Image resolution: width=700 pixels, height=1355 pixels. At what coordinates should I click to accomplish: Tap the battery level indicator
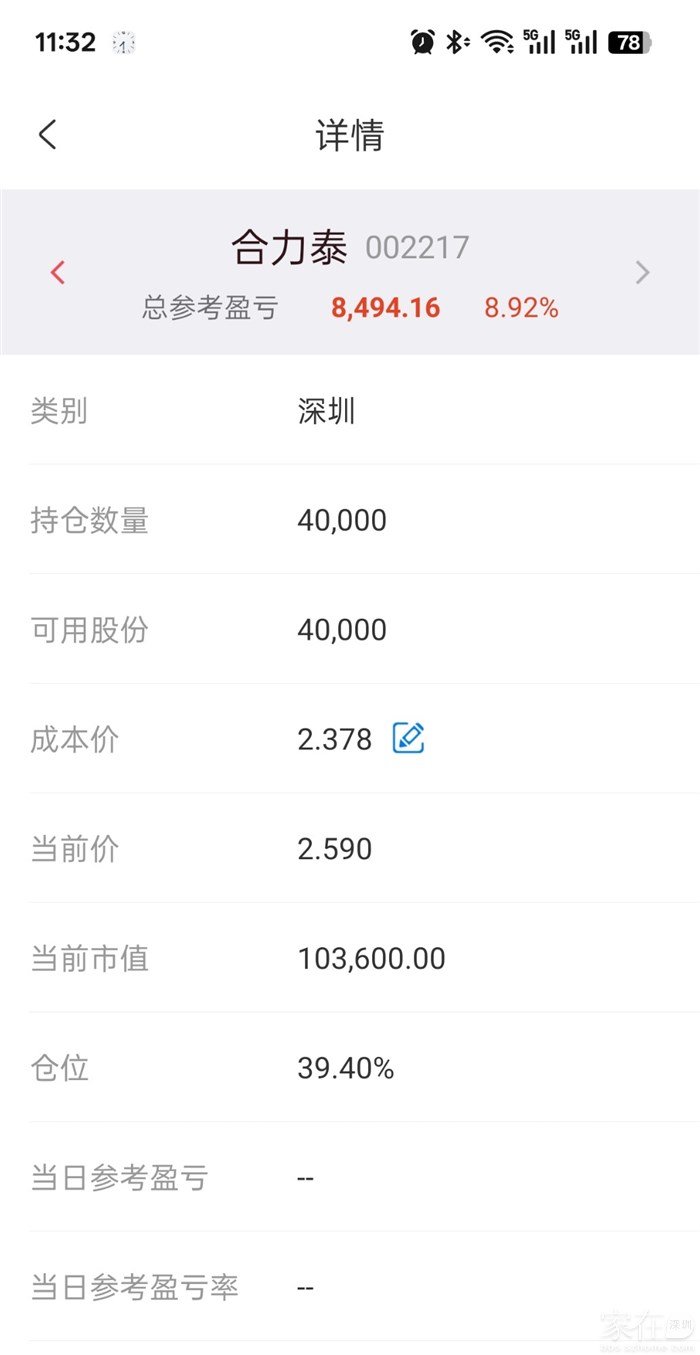point(630,42)
